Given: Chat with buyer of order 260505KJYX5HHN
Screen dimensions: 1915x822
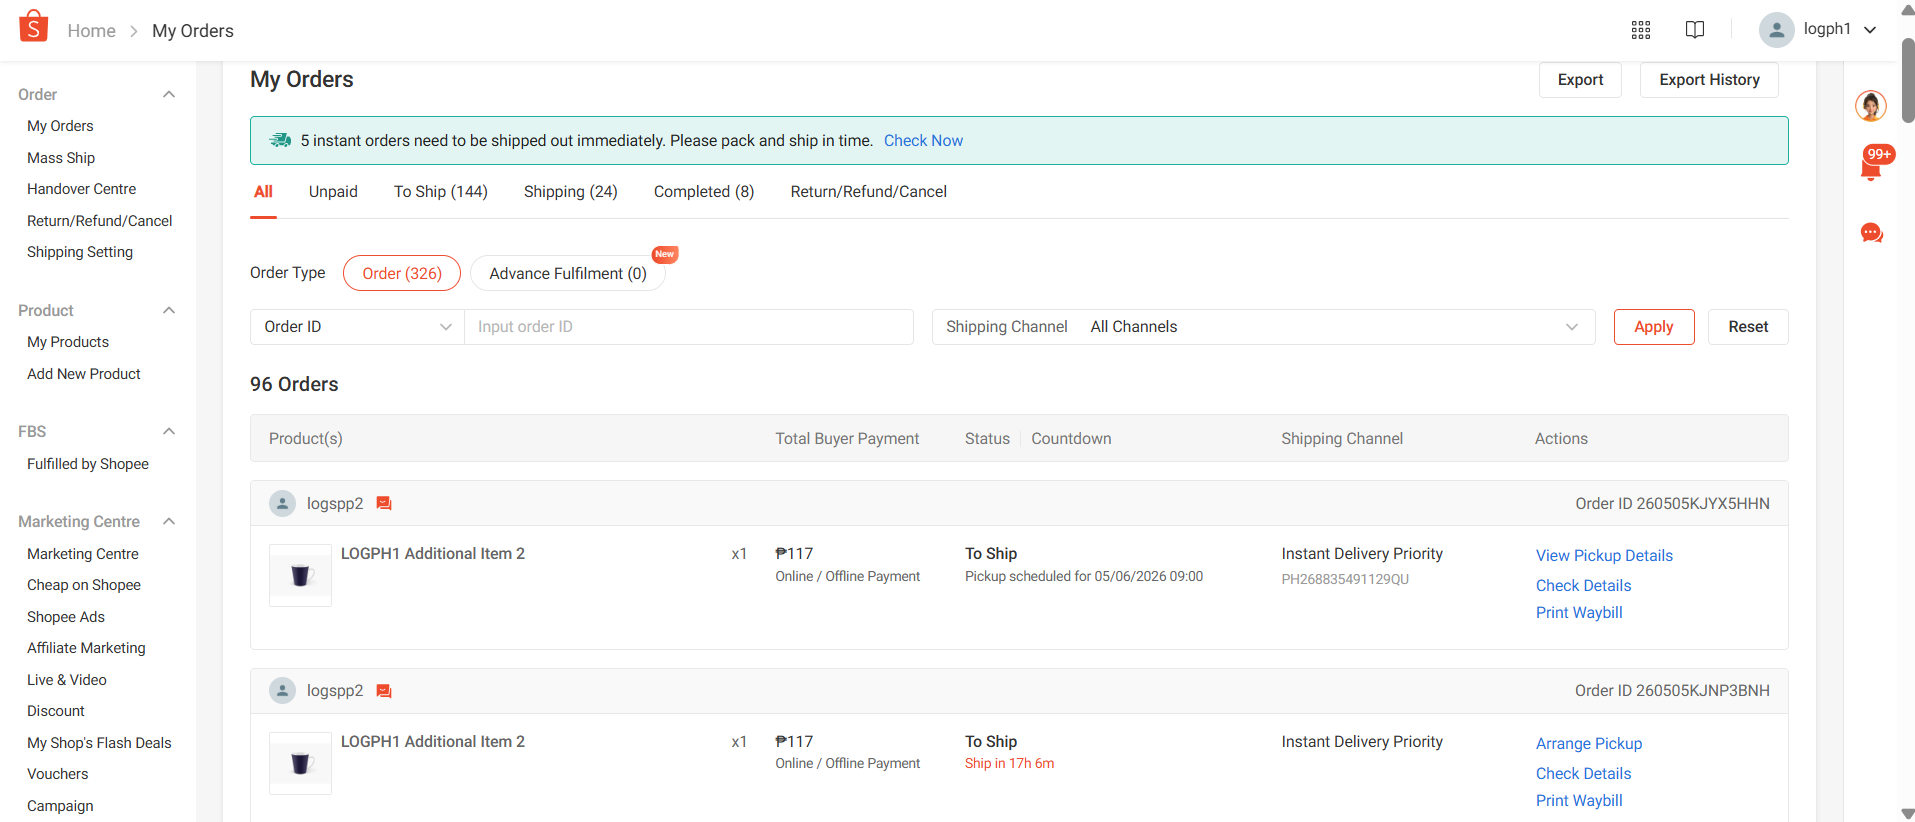Looking at the screenshot, I should coord(384,504).
